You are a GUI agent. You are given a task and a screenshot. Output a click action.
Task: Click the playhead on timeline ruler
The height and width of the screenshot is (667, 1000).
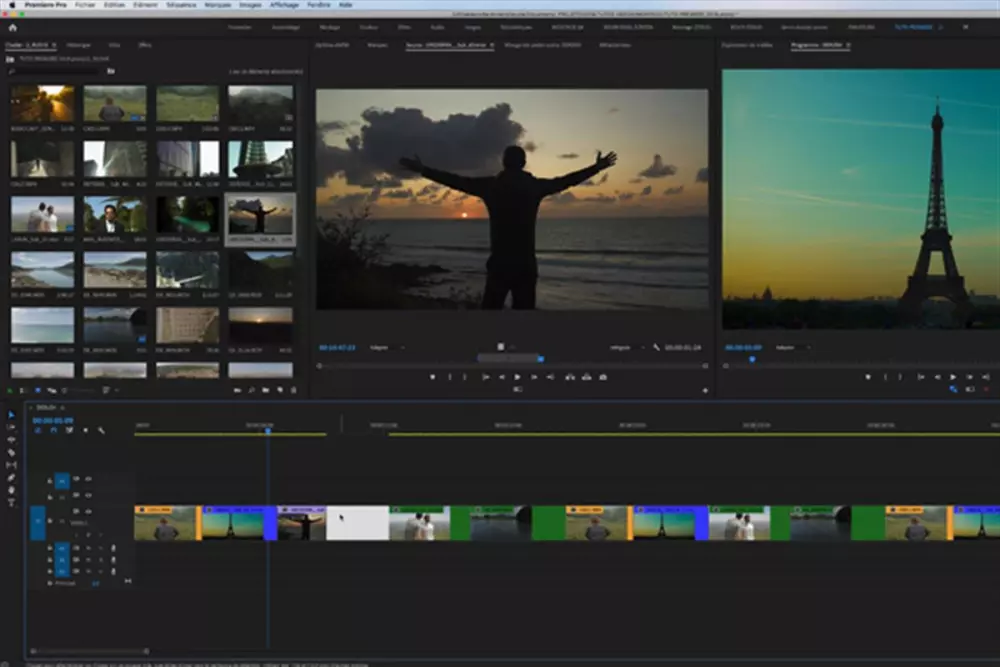tap(267, 430)
